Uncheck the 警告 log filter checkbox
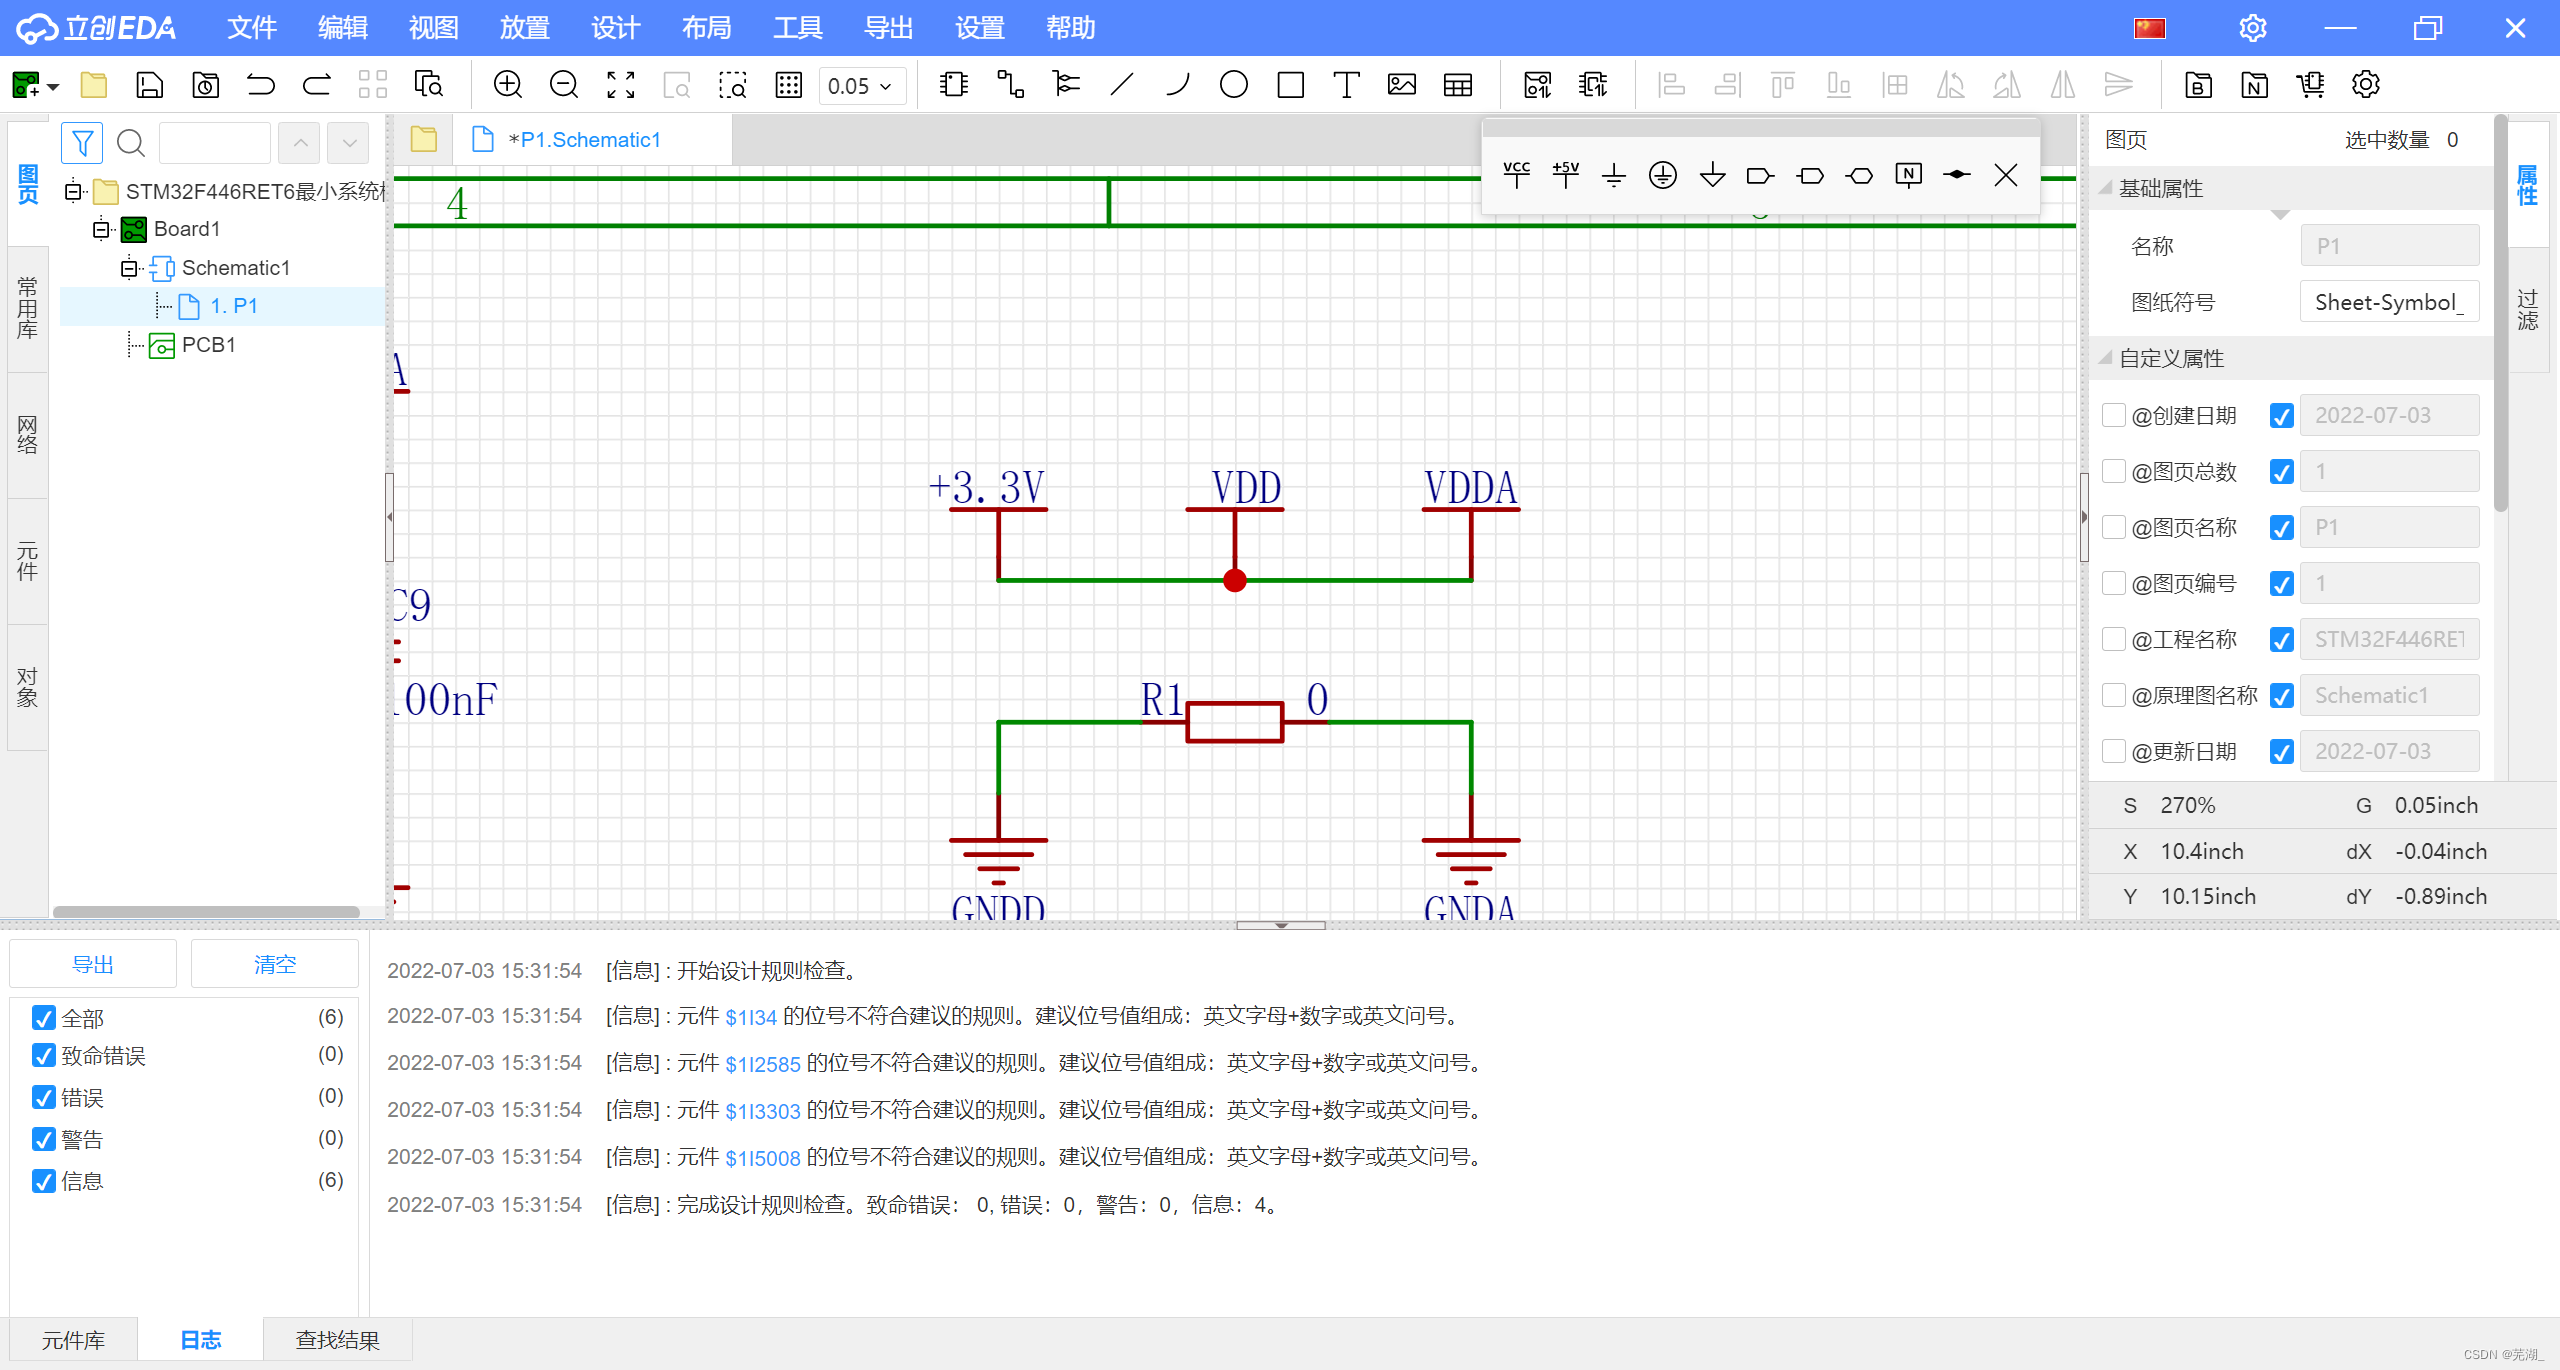 44,1139
